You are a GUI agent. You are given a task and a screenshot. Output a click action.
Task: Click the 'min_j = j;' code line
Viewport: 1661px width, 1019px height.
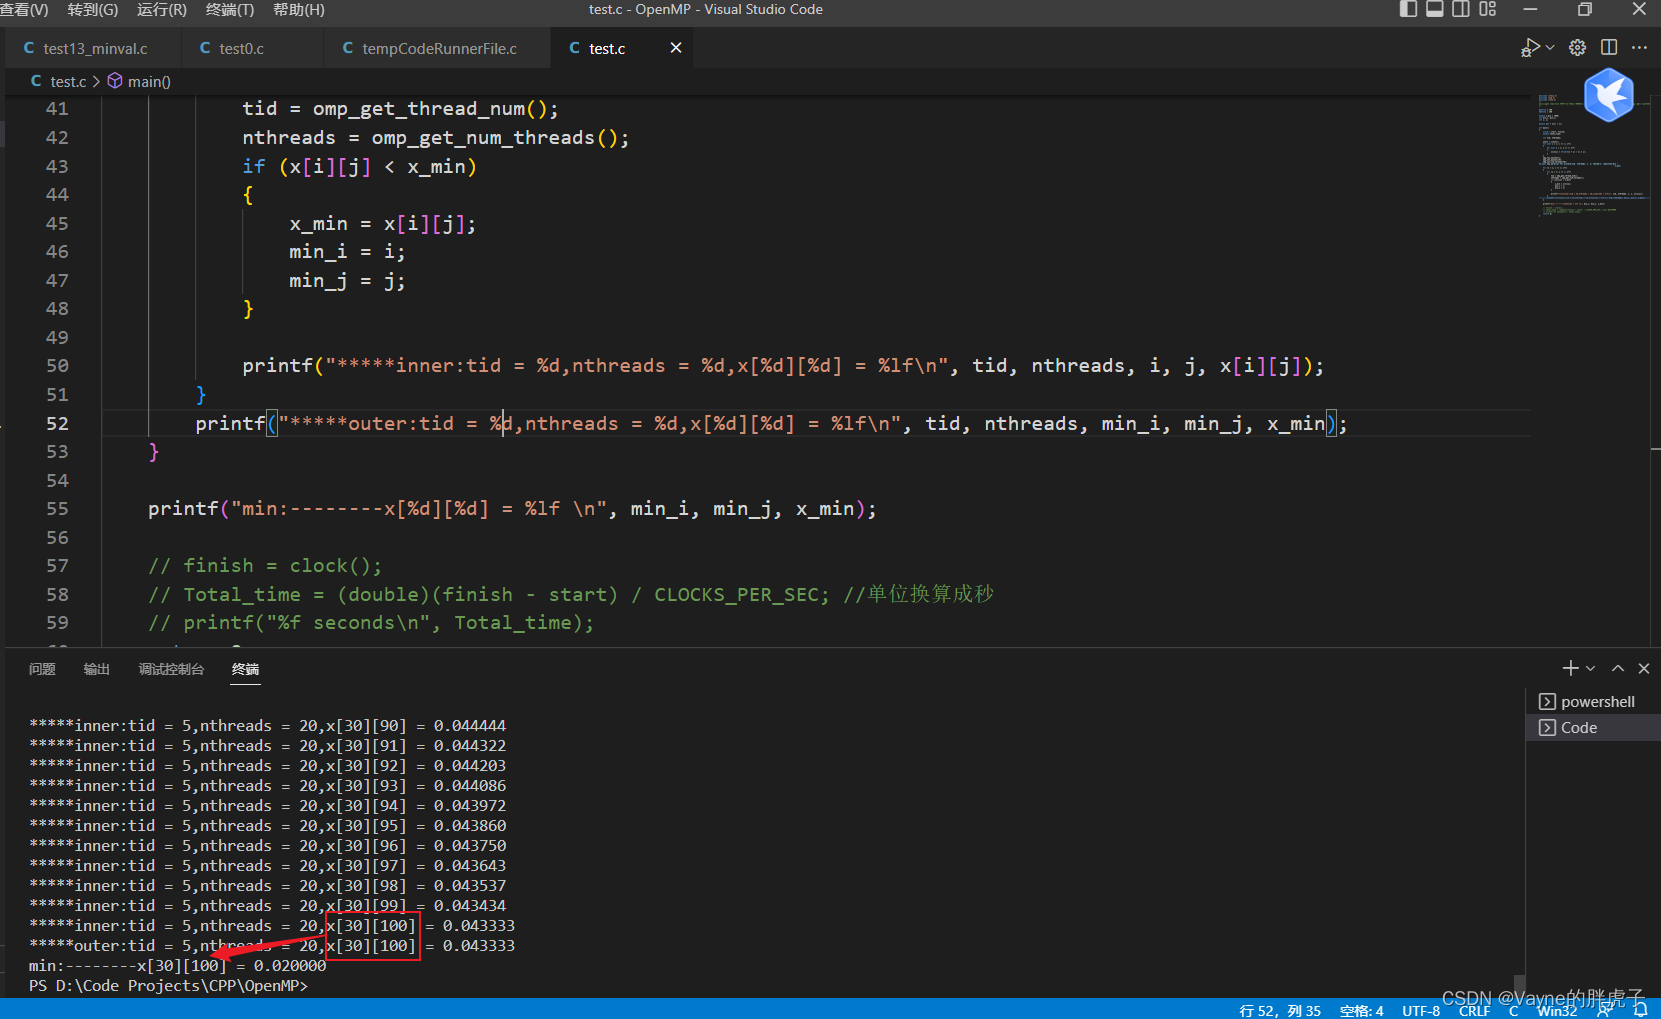347,281
